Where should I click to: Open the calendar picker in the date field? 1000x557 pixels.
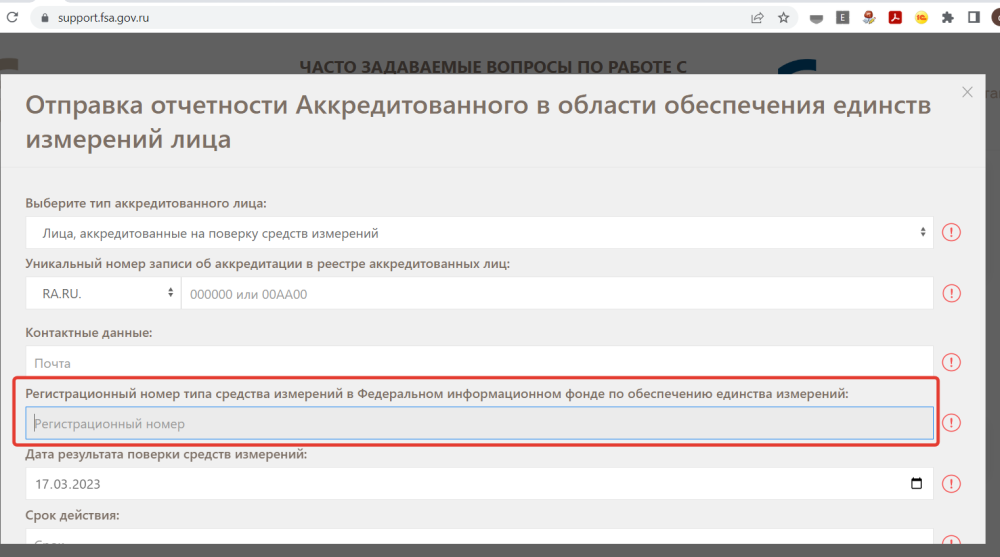pos(917,484)
